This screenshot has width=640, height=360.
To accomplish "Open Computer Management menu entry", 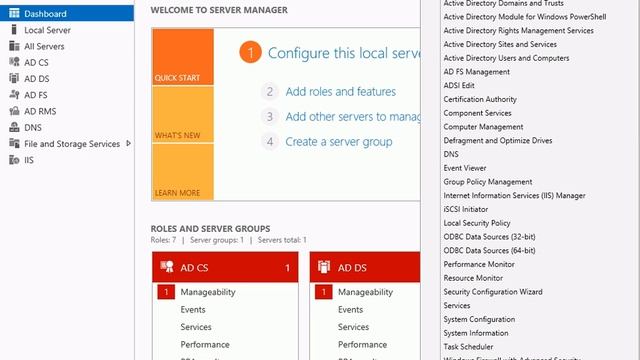I will (x=483, y=127).
